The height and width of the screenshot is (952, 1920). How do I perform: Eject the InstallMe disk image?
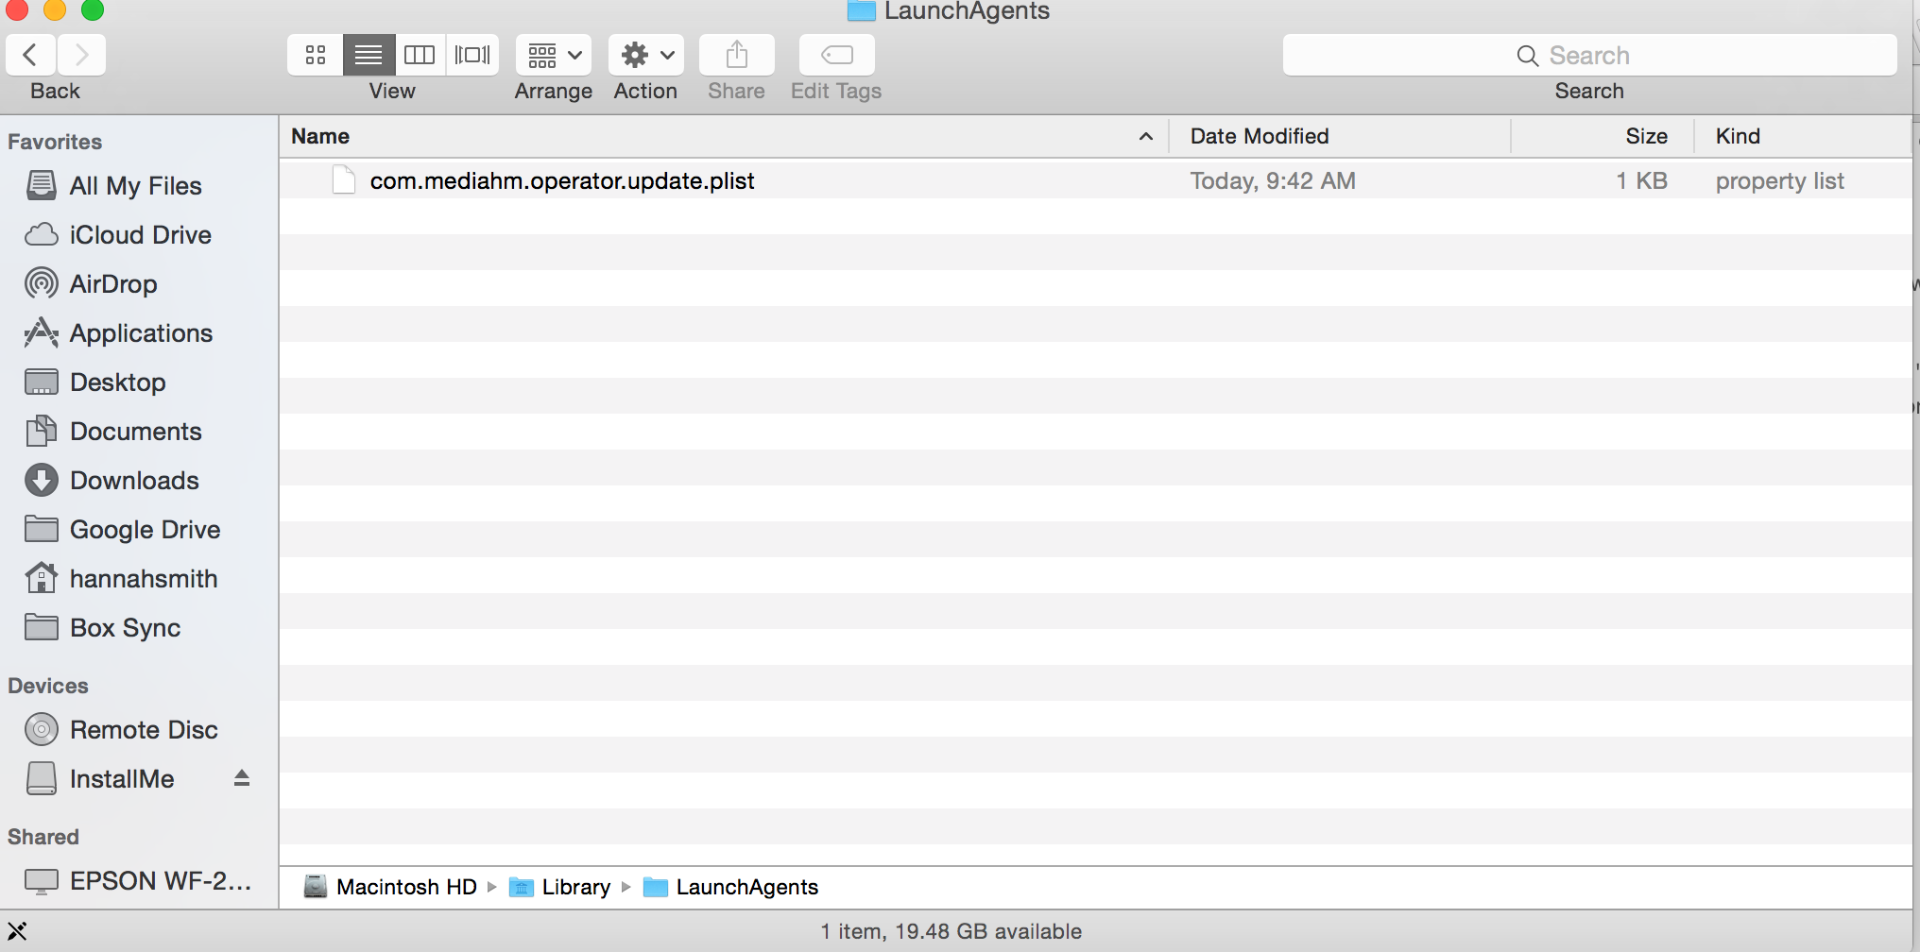coord(241,778)
